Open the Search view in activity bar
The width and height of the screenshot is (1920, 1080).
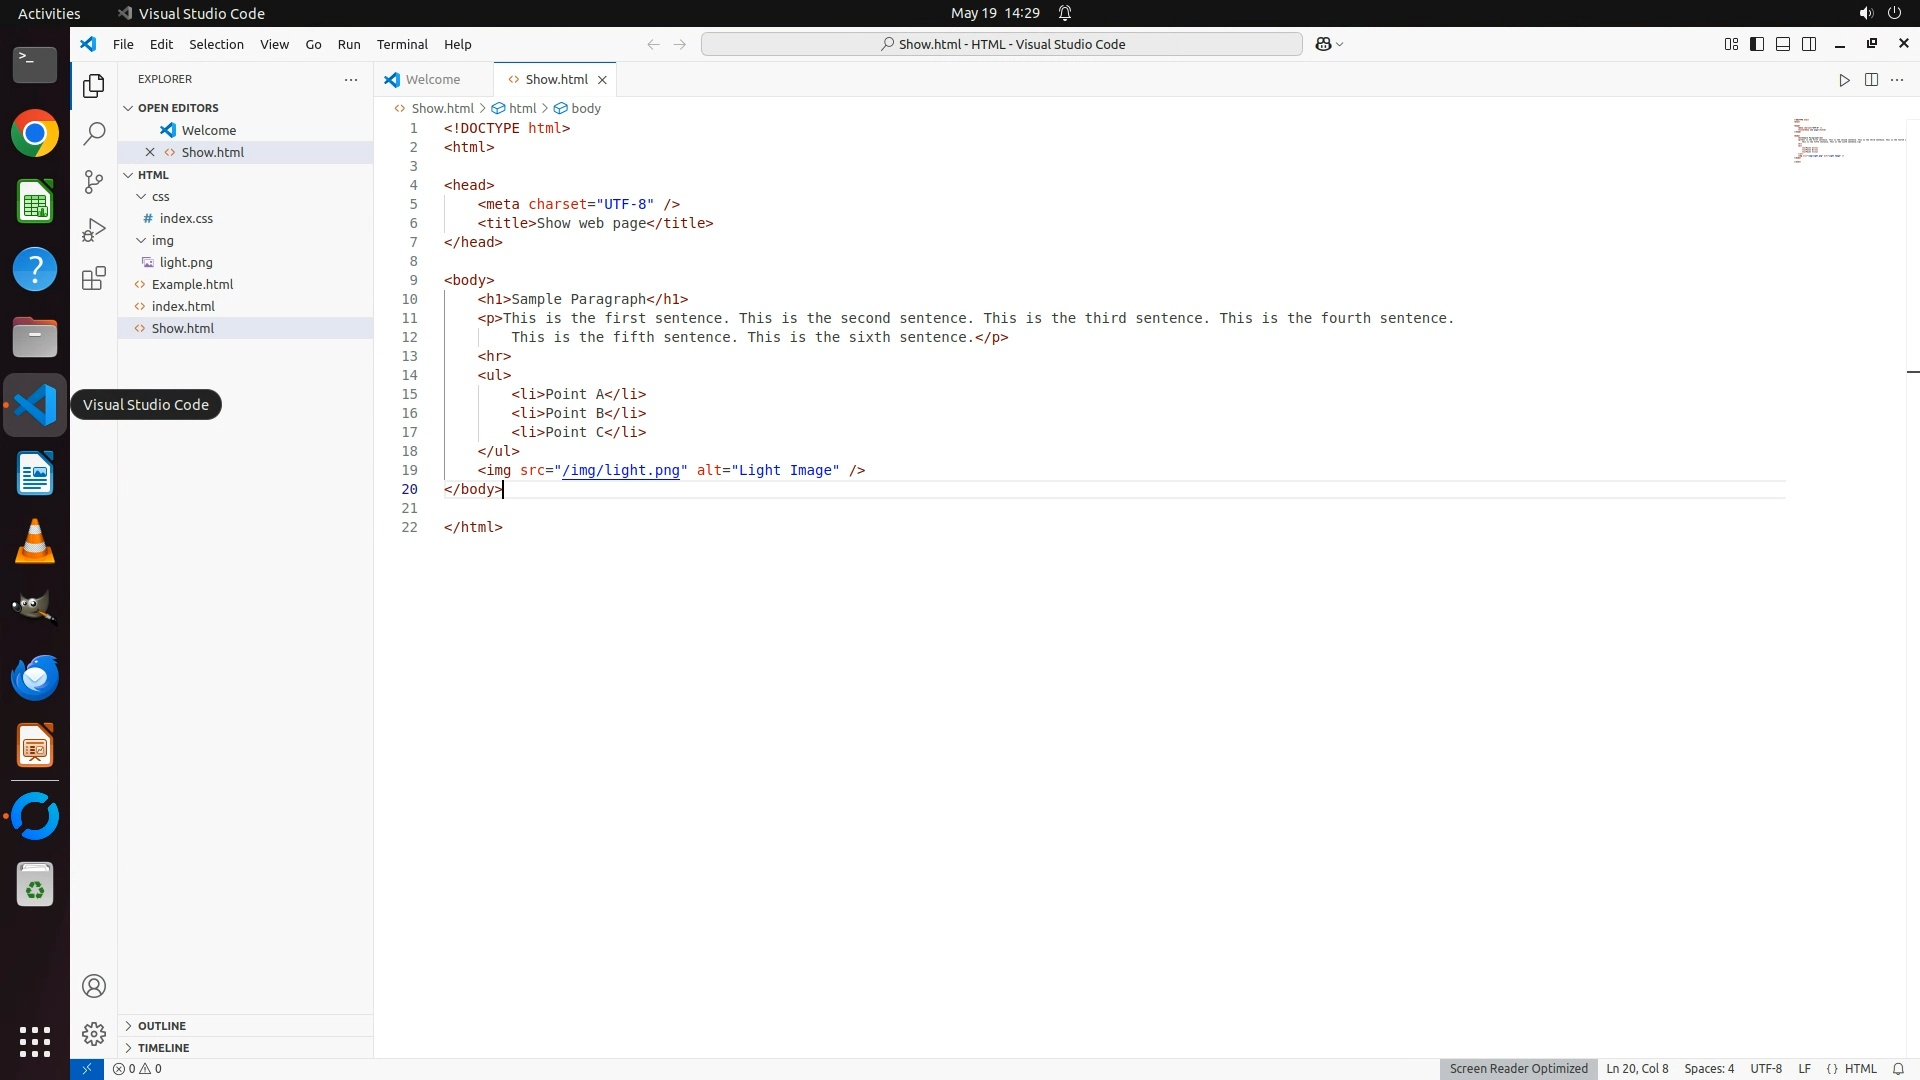point(94,133)
